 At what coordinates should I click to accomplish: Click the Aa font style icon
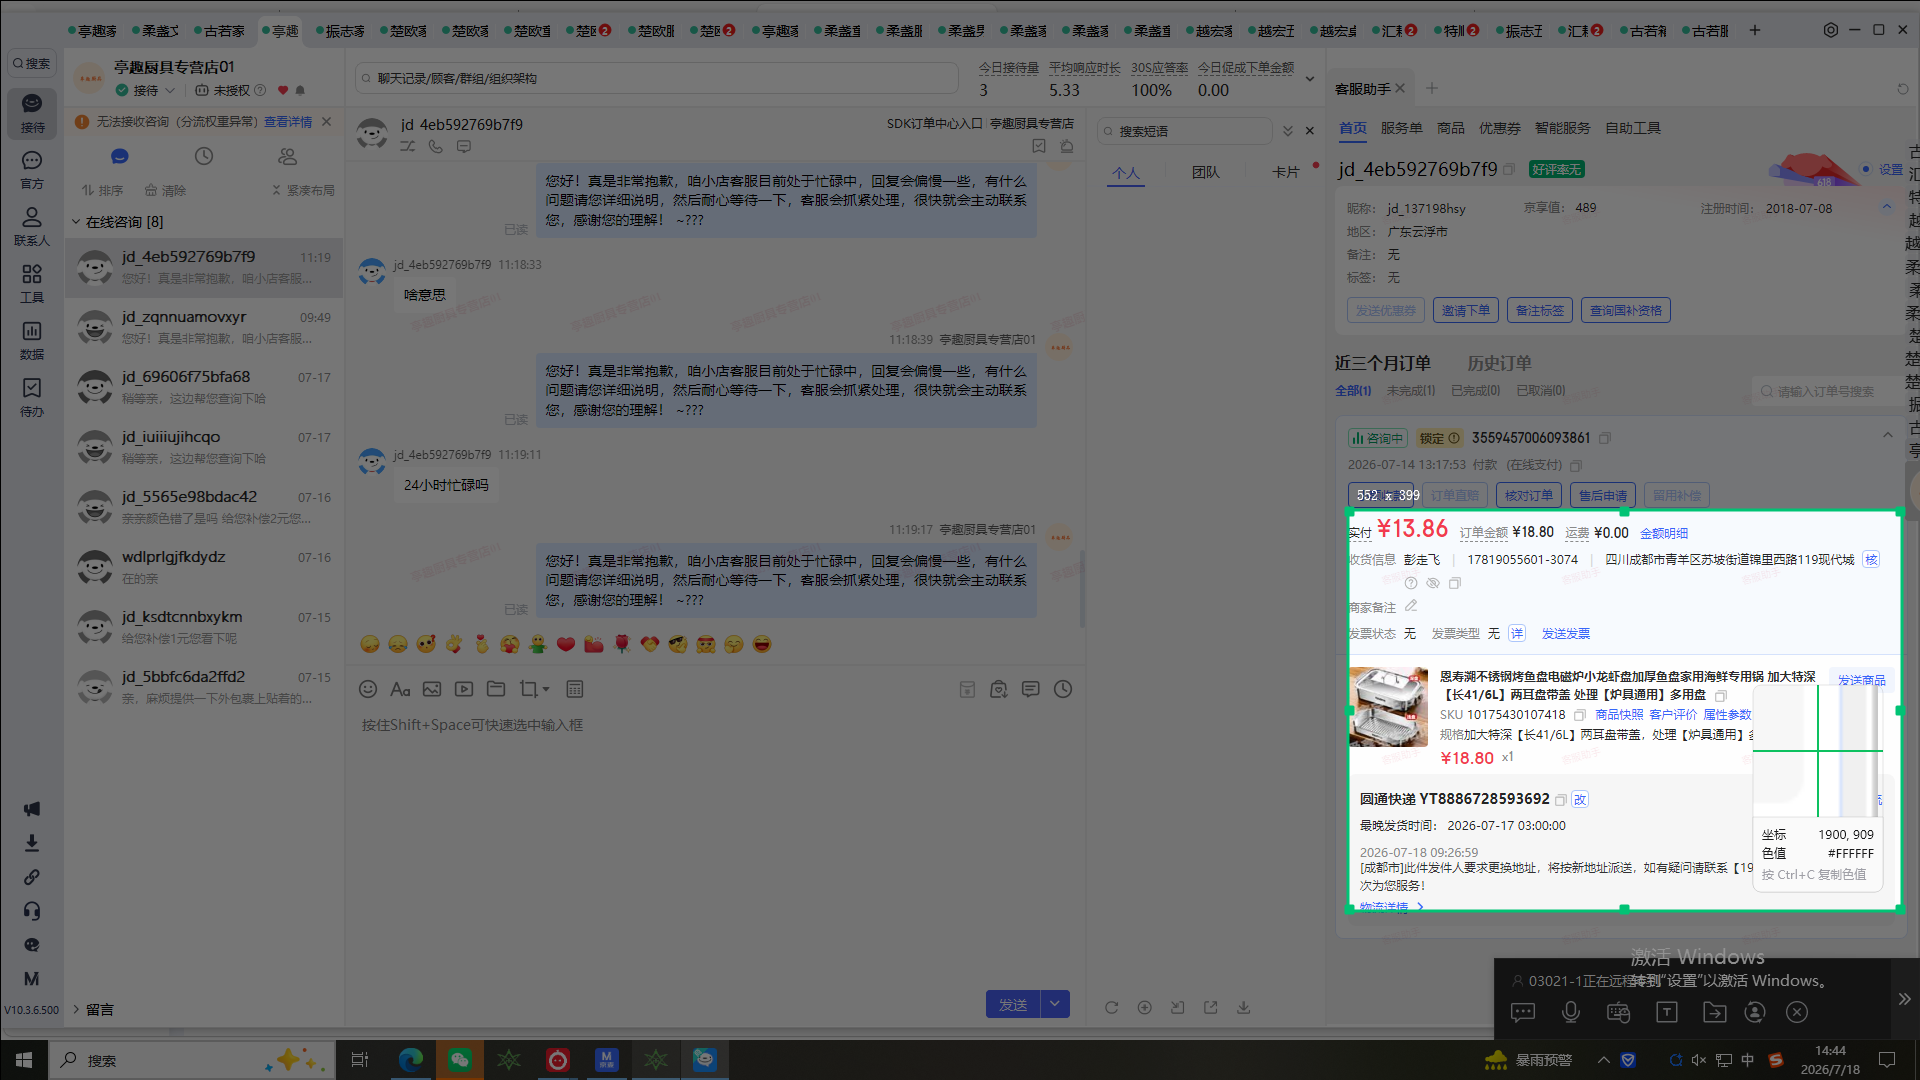[x=400, y=689]
